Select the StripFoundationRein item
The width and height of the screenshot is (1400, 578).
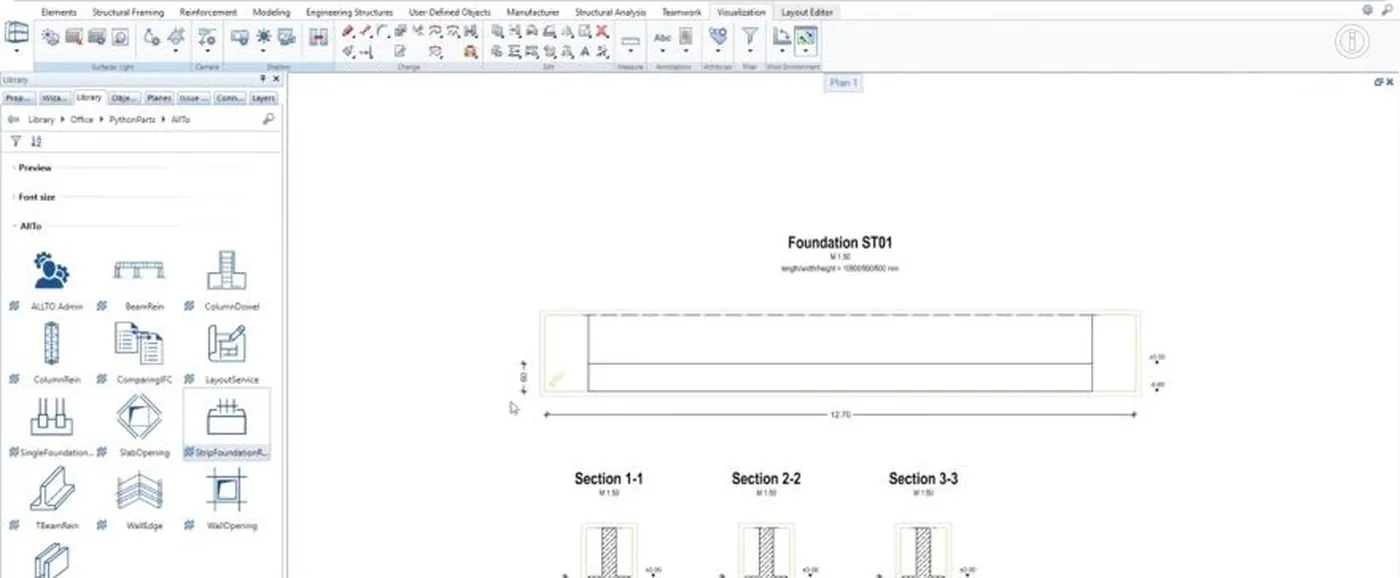point(226,425)
